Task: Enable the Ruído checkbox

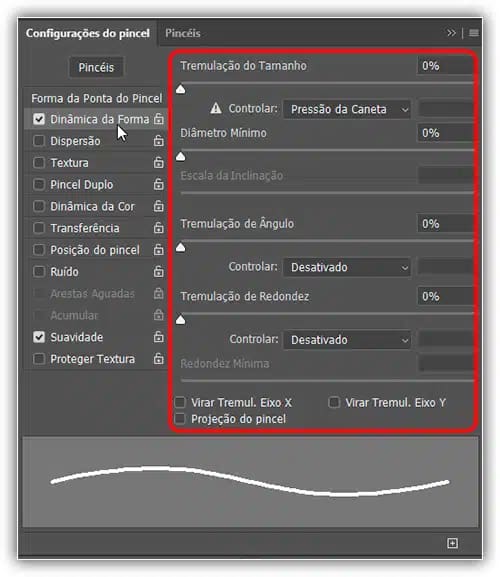Action: [x=39, y=272]
